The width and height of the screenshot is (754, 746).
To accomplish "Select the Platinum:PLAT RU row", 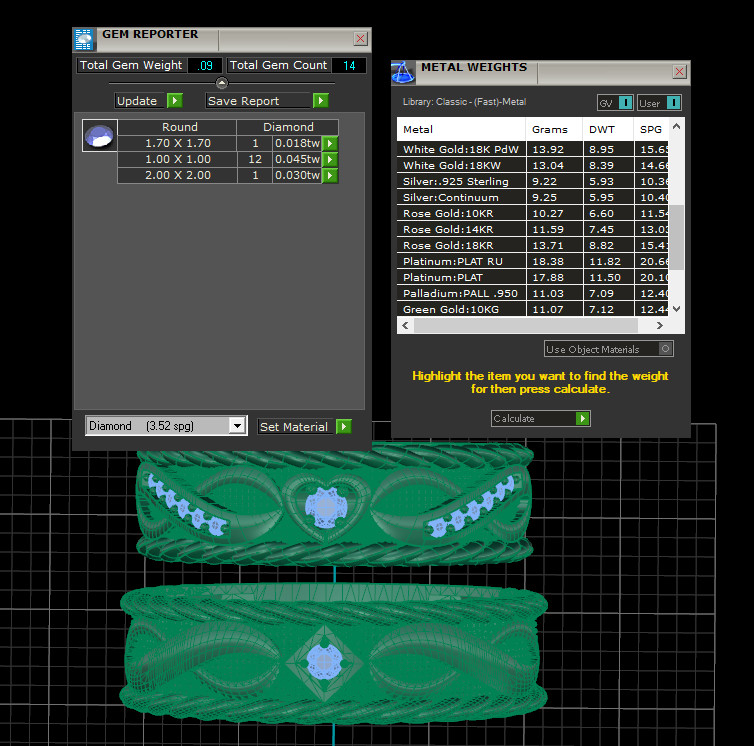I will (460, 262).
